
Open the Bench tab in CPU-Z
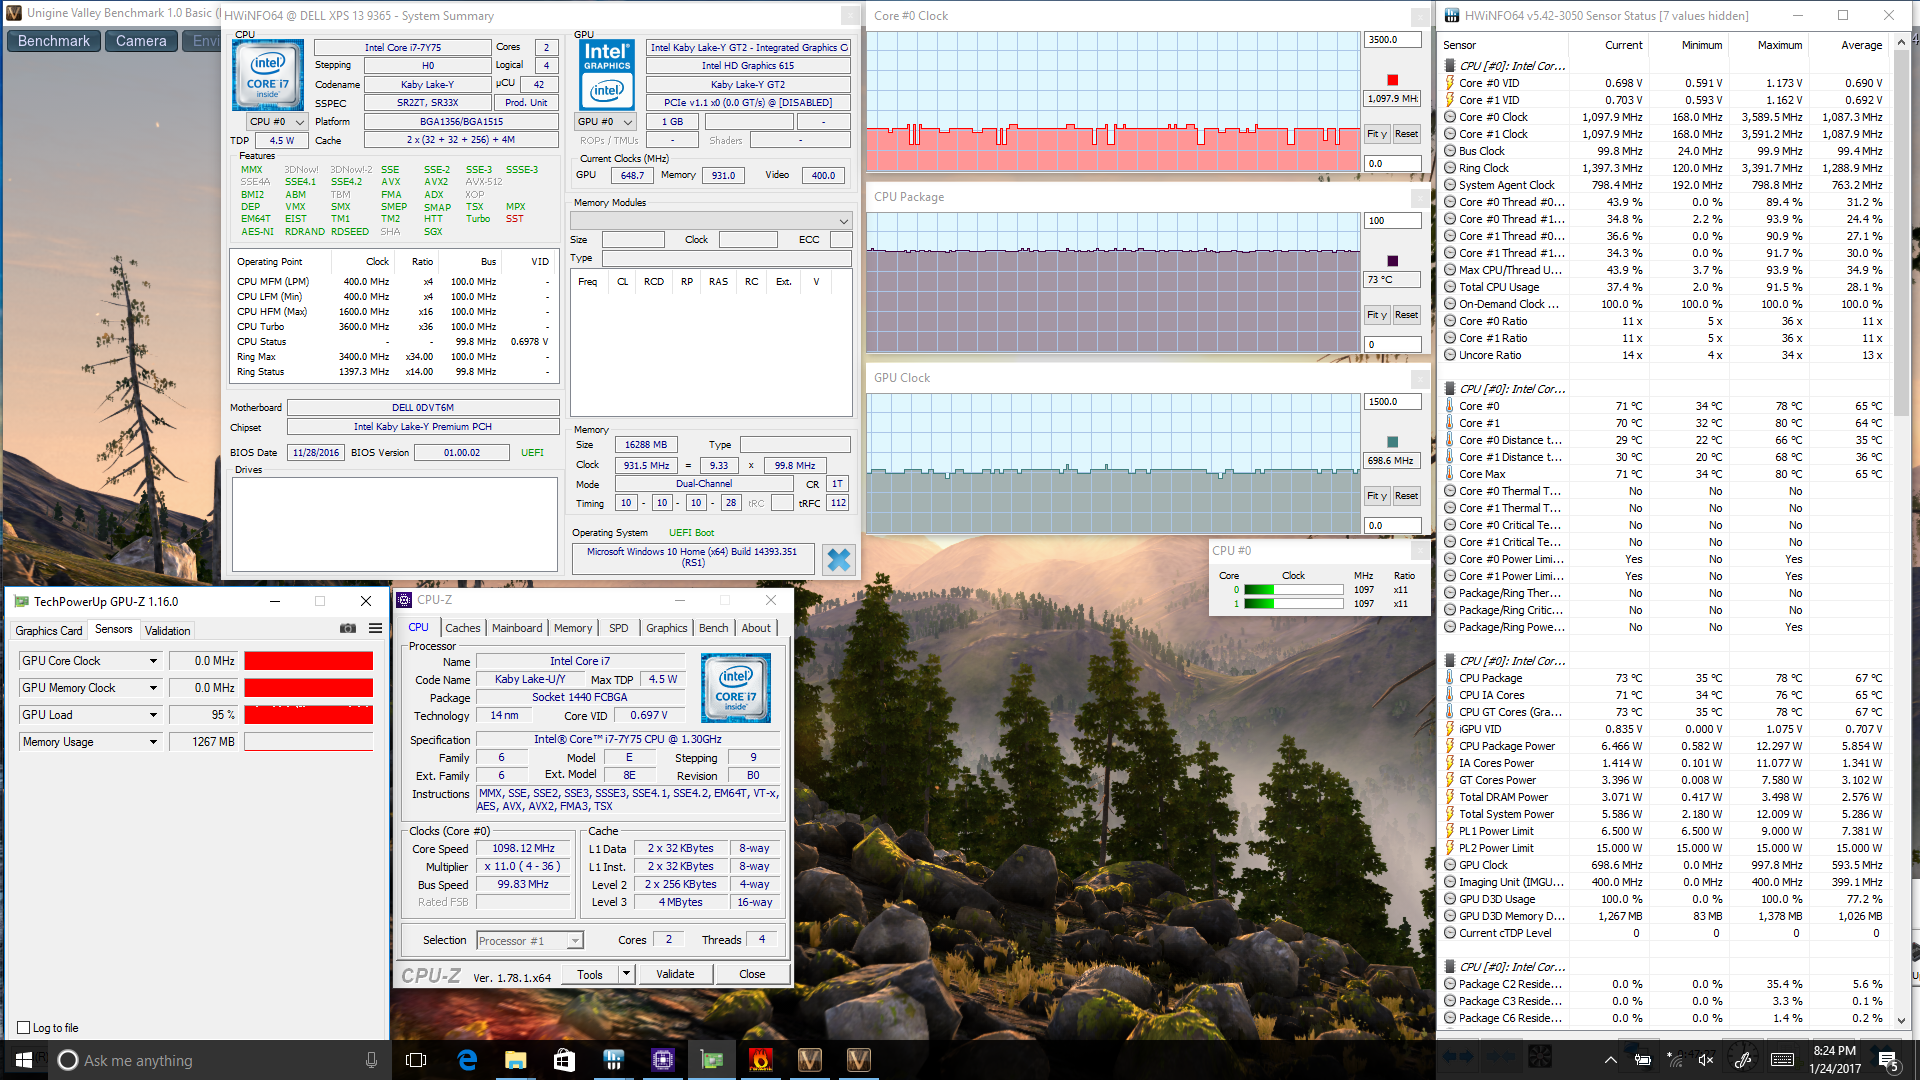point(713,628)
